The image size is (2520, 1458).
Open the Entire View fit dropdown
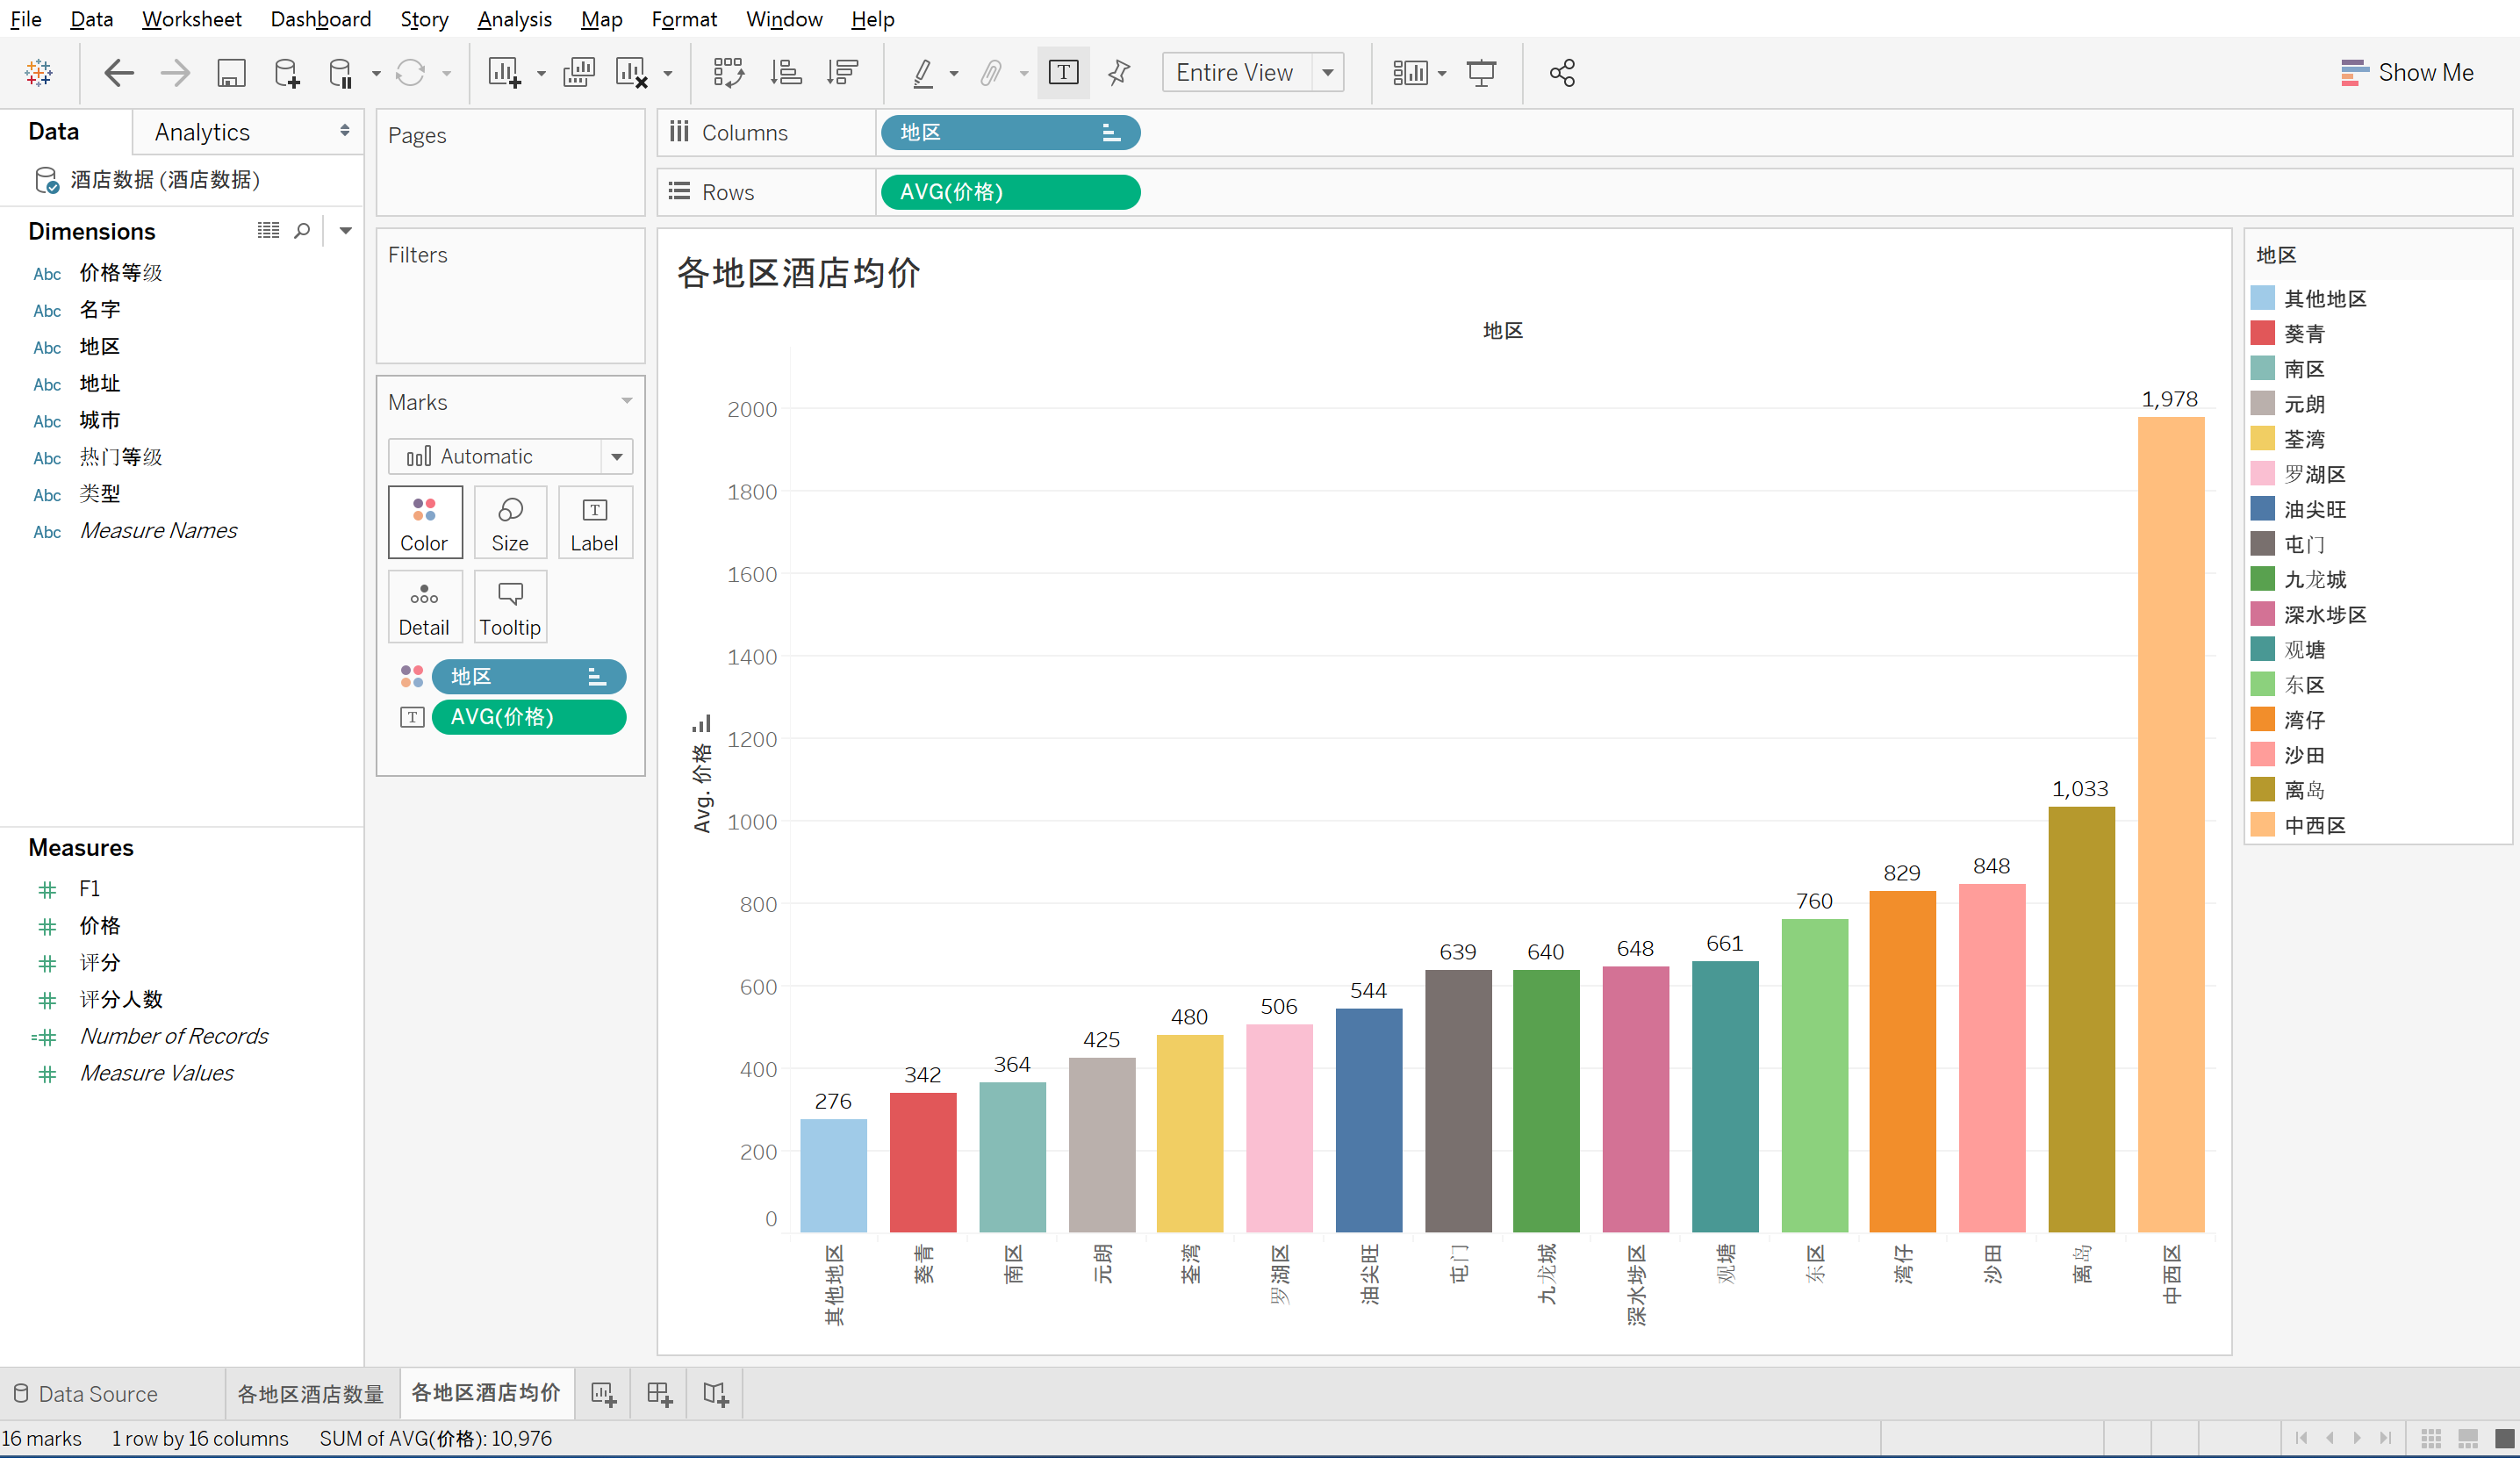click(1328, 73)
